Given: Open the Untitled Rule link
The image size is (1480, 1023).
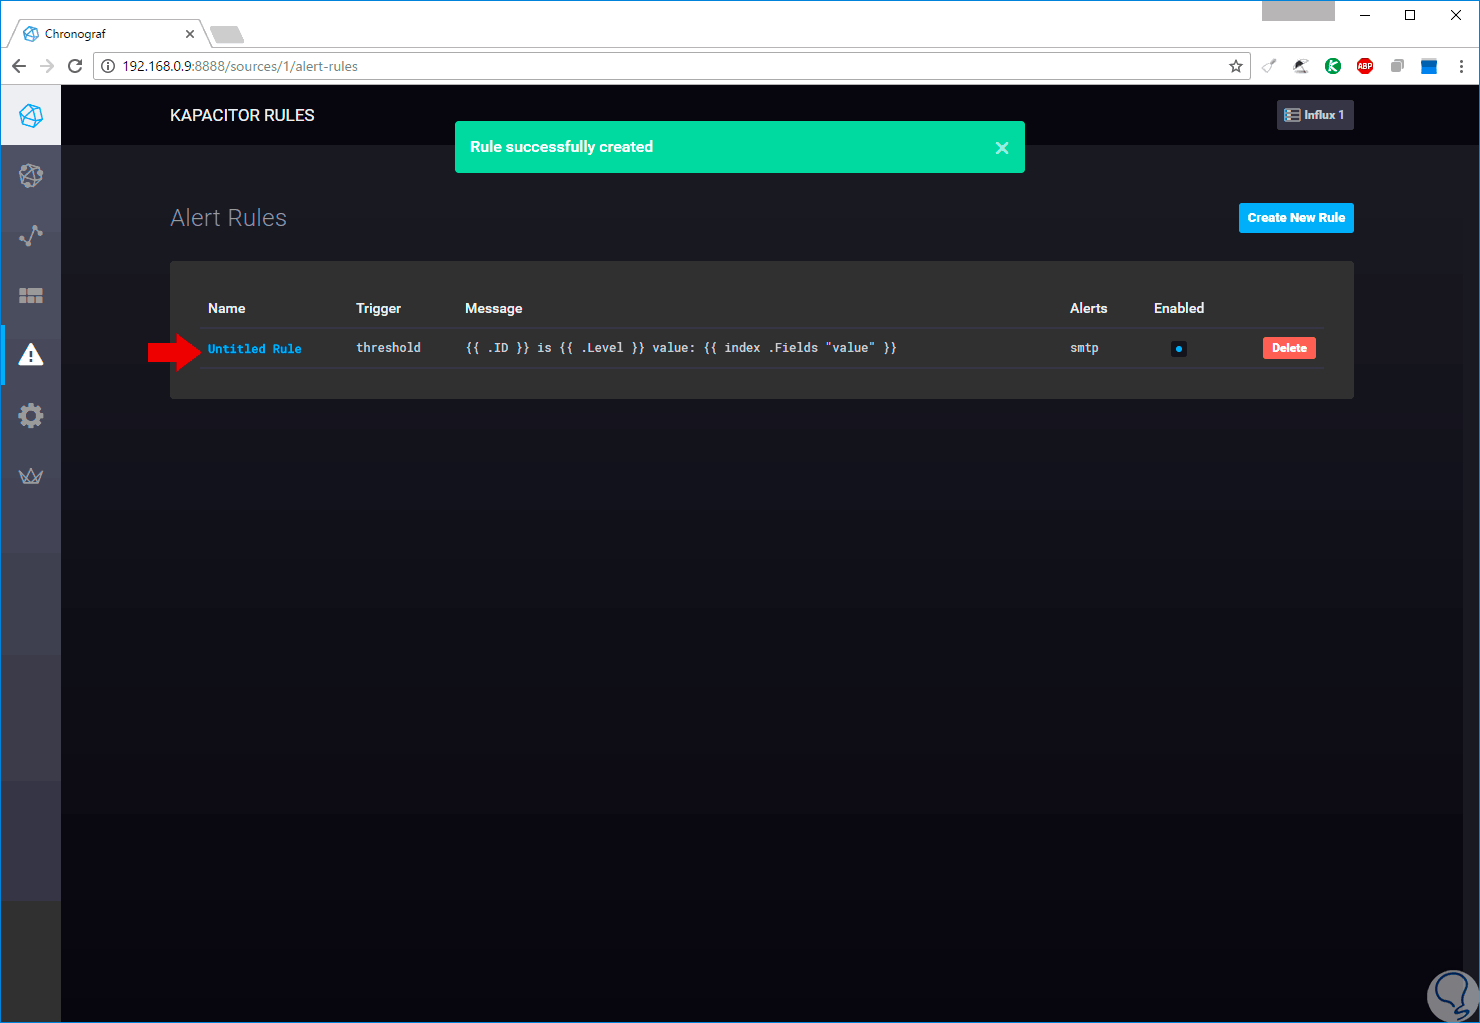Looking at the screenshot, I should click(x=254, y=349).
